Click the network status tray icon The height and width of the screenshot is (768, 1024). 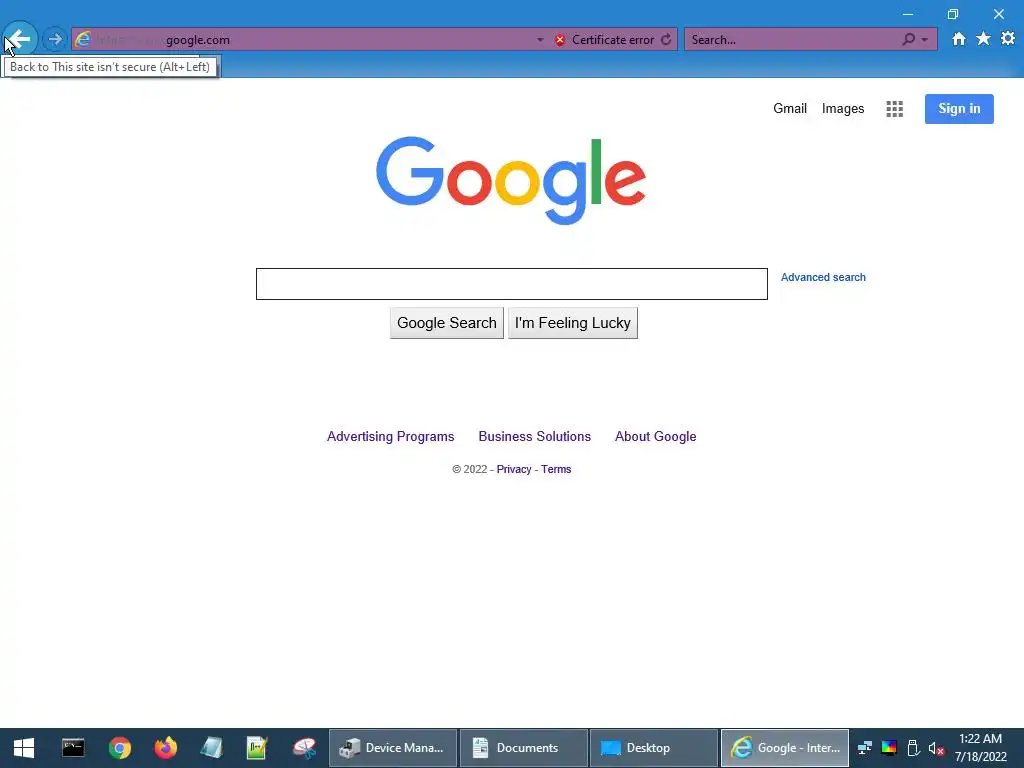pos(865,748)
